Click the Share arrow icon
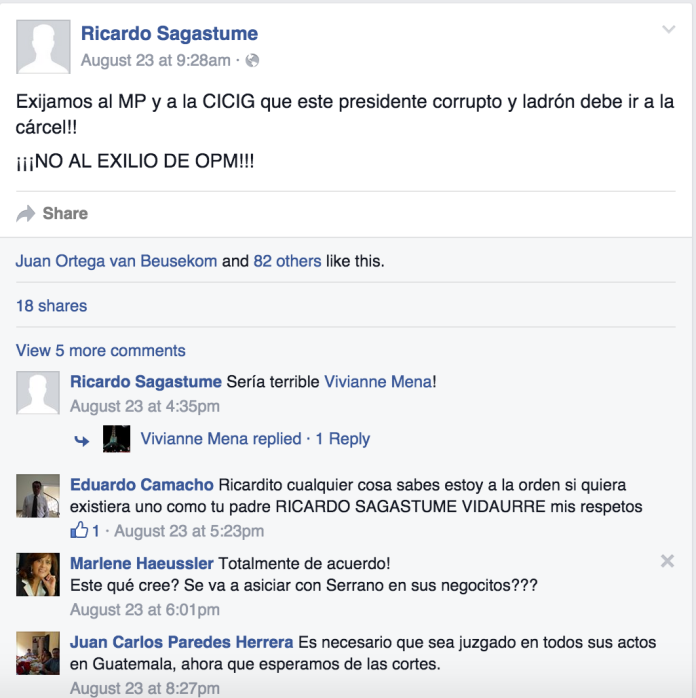Viewport: 696px width, 698px height. 25,214
